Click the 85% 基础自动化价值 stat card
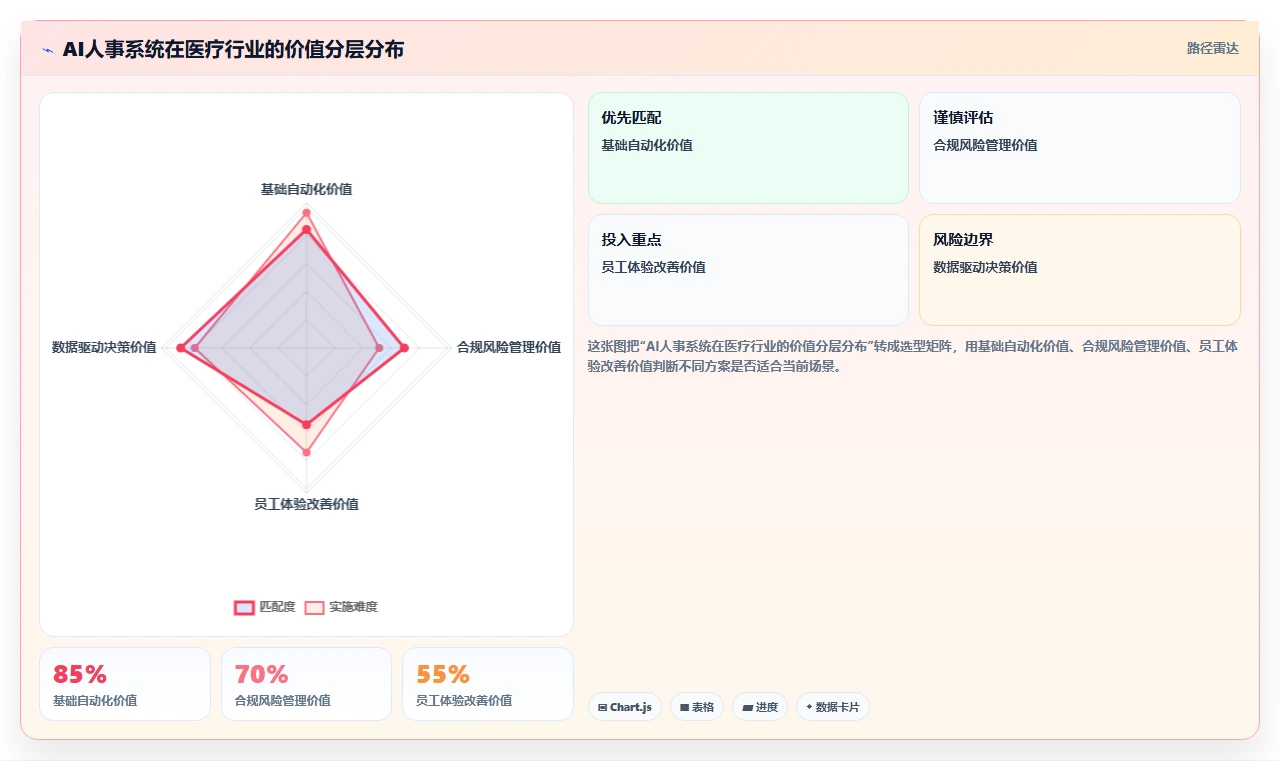 point(125,684)
